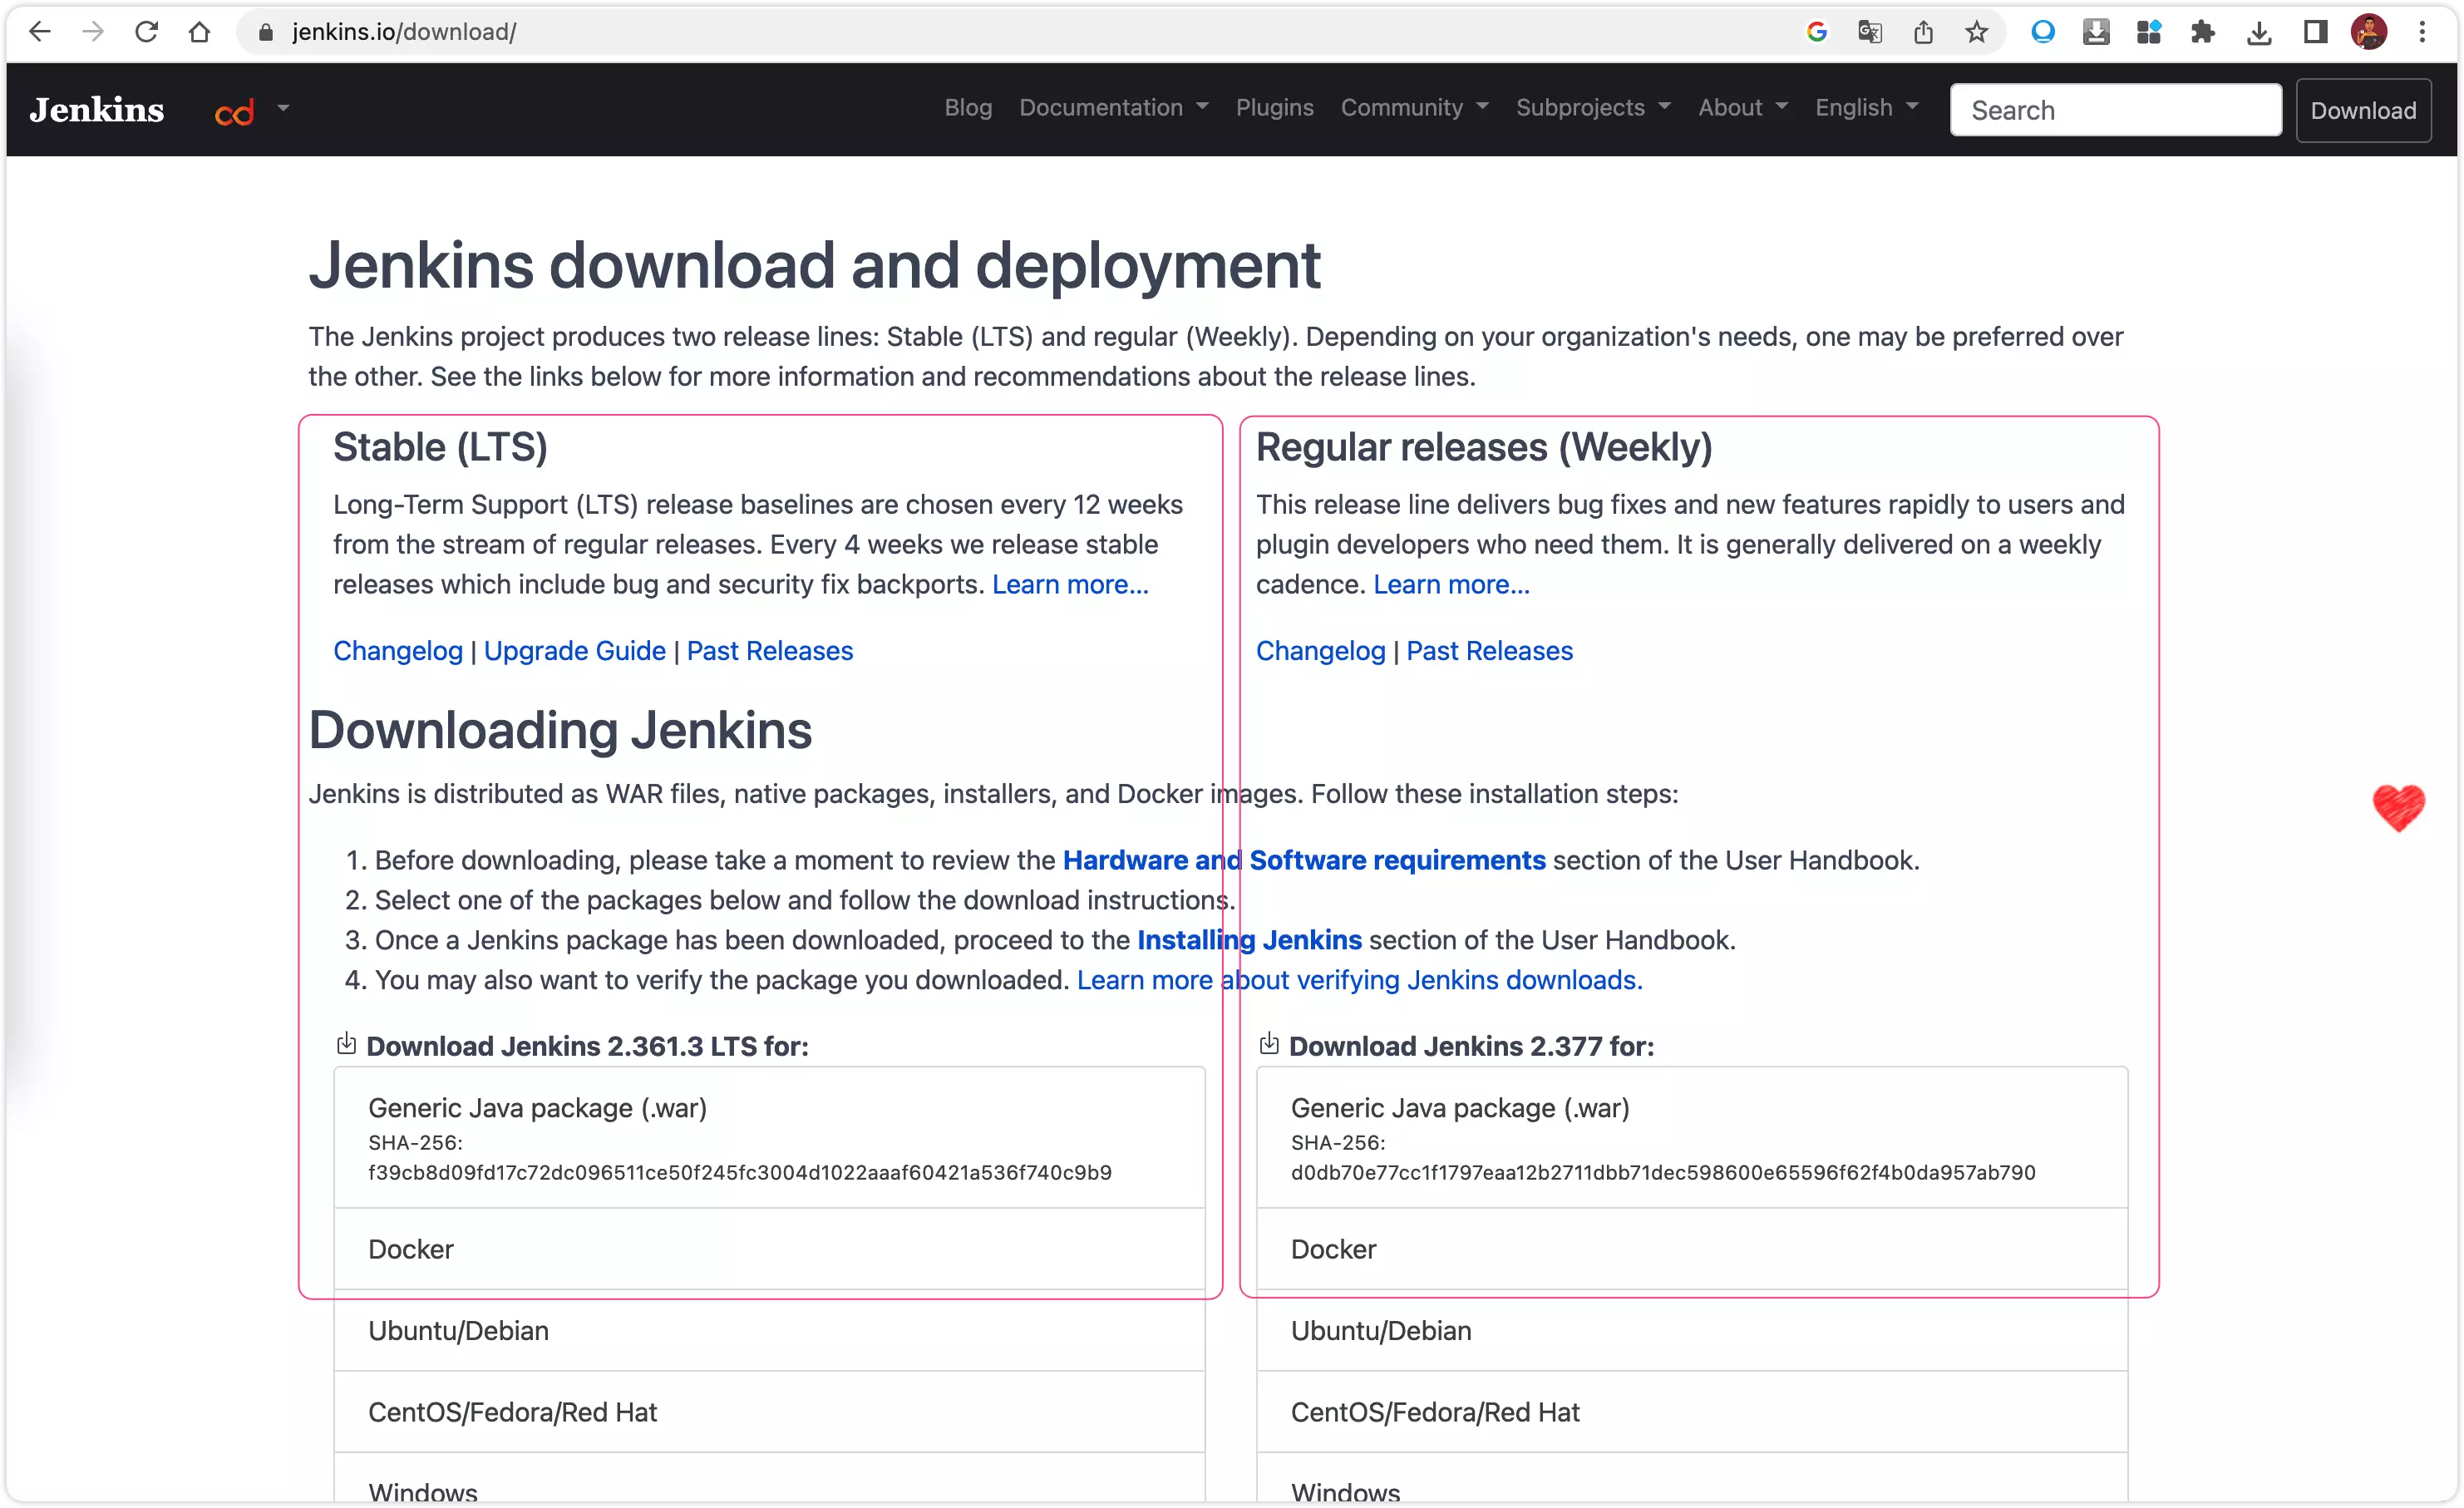Open the browser home page
Viewport: 2464px width, 1508px height.
pyautogui.click(x=199, y=32)
